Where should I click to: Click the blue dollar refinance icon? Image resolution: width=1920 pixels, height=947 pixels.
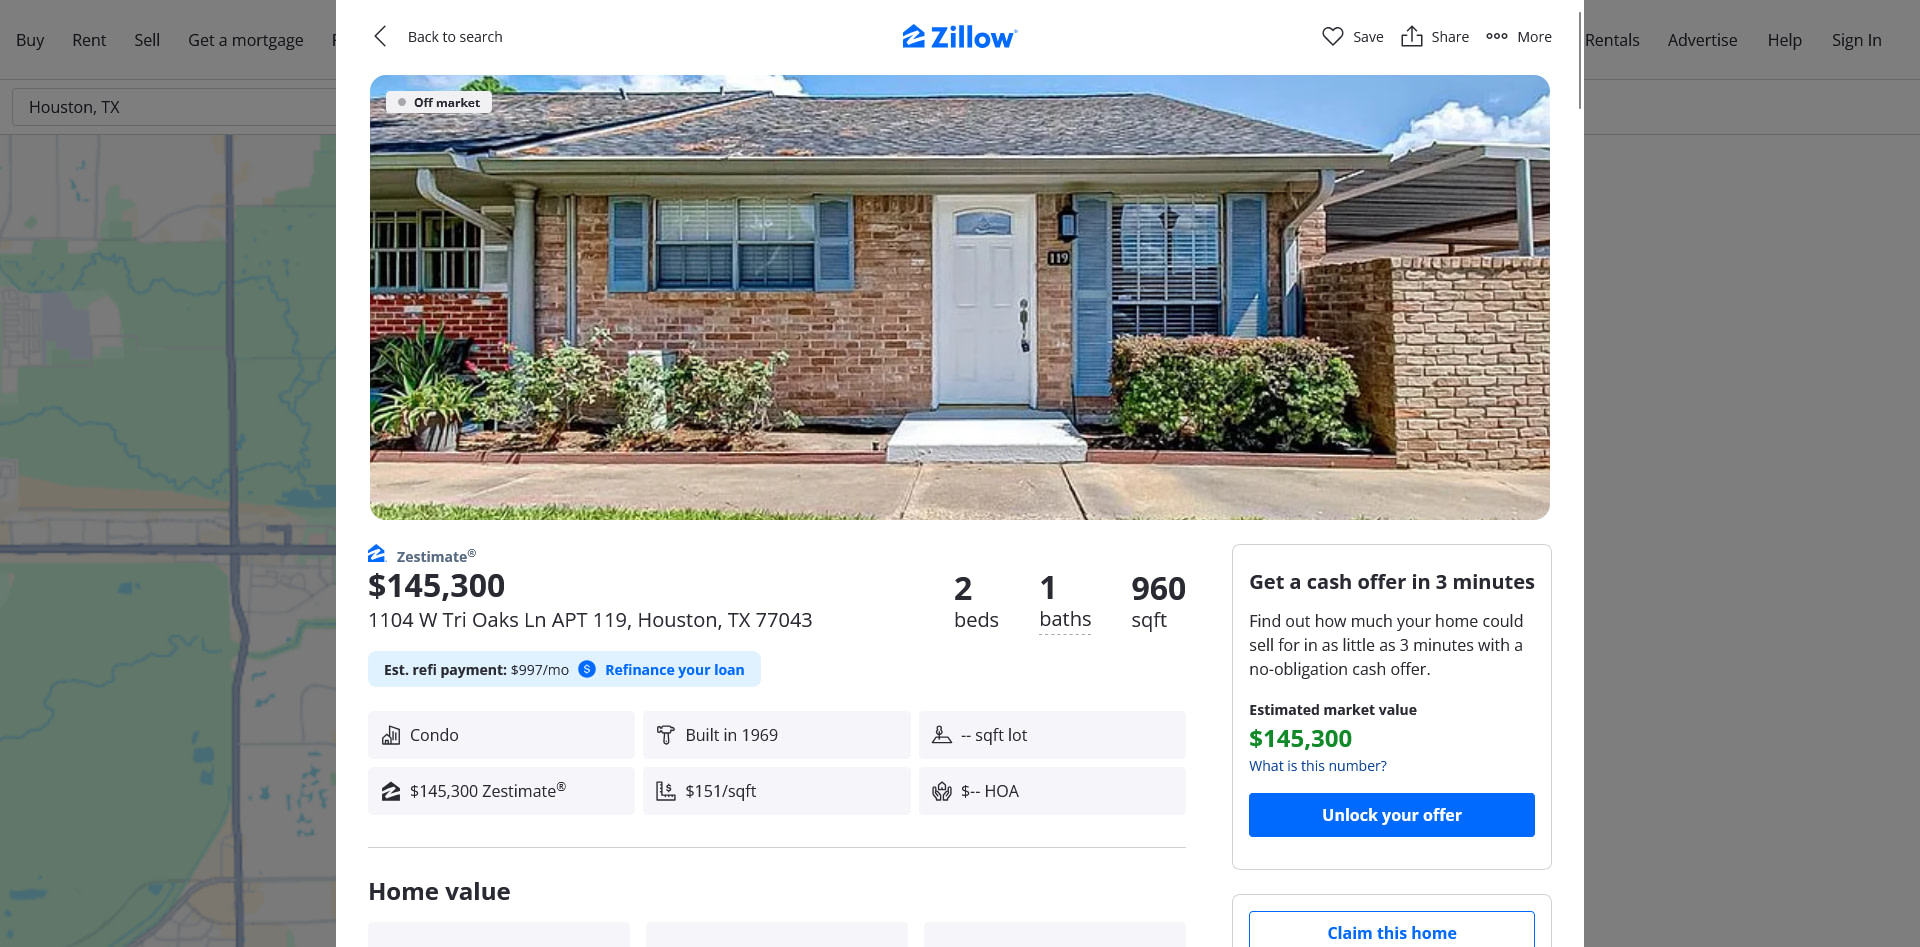tap(587, 669)
